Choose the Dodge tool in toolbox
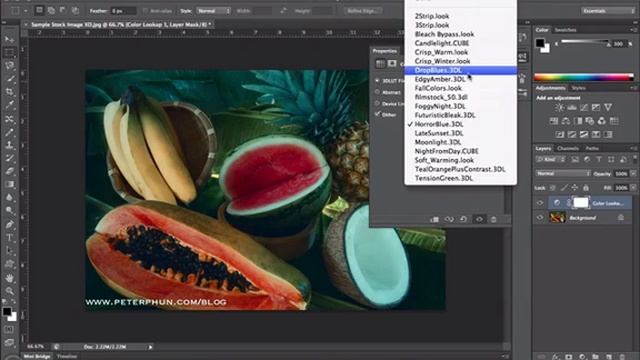The image size is (640, 360). pyautogui.click(x=9, y=211)
